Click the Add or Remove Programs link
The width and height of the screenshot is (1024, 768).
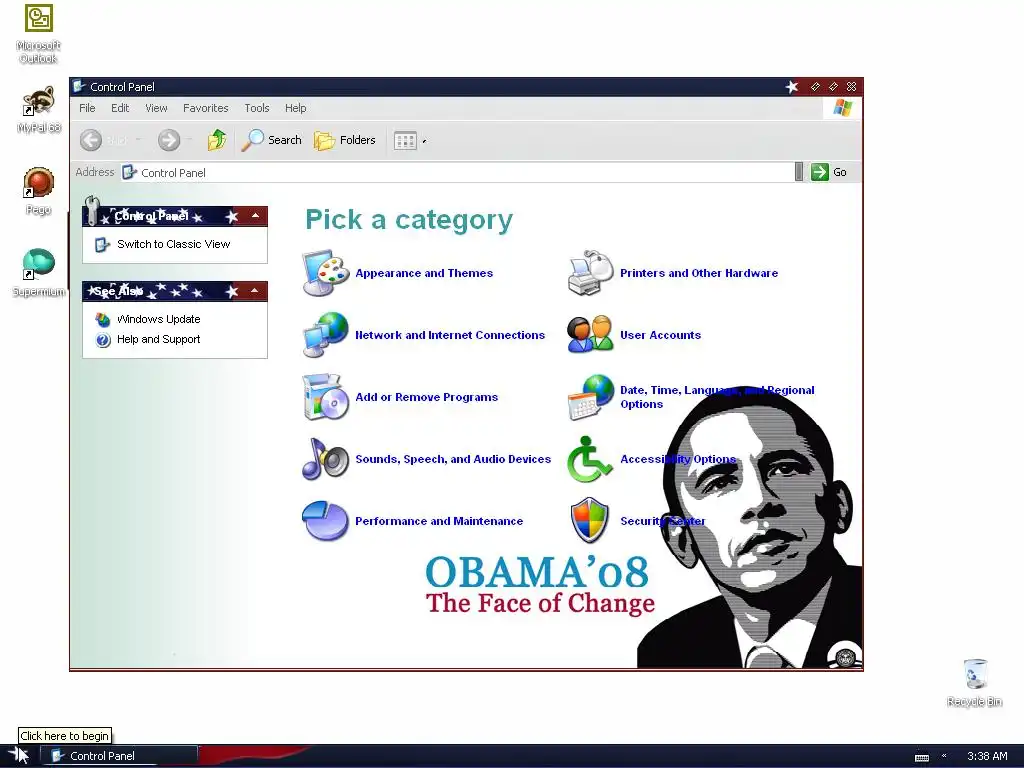pos(426,397)
